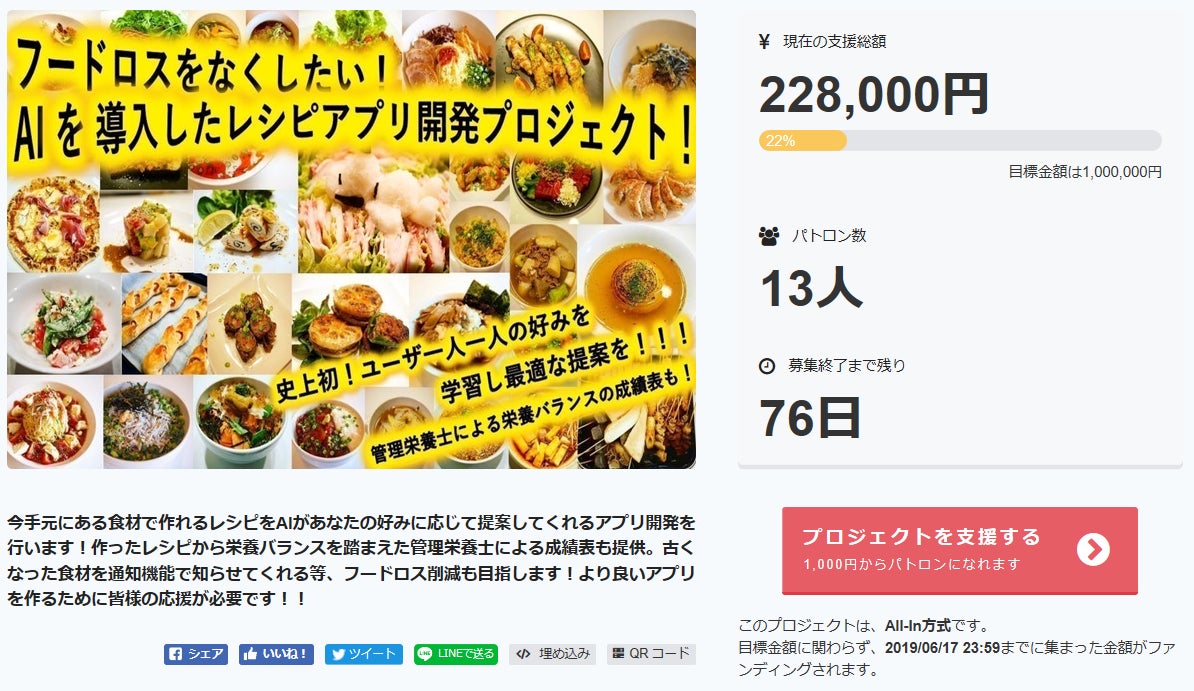Share the project on Facebook (シェア)

point(196,654)
